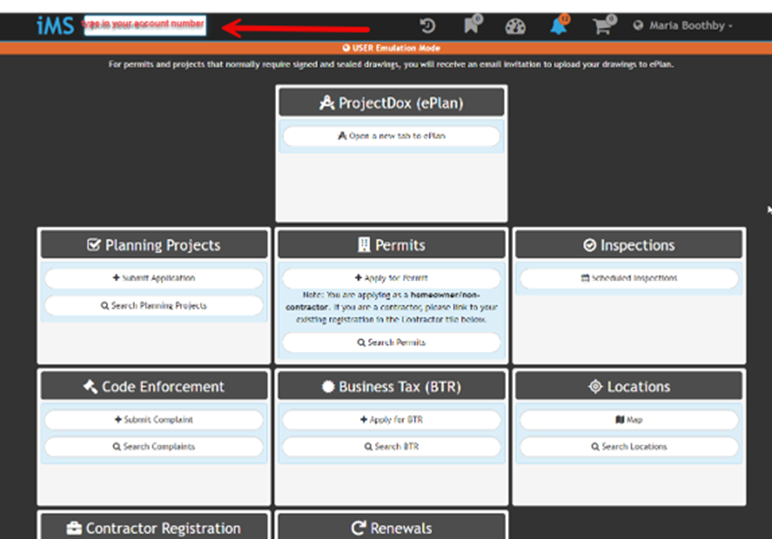The height and width of the screenshot is (539, 772).
Task: Click the Contractor Registration header
Action: (x=154, y=528)
